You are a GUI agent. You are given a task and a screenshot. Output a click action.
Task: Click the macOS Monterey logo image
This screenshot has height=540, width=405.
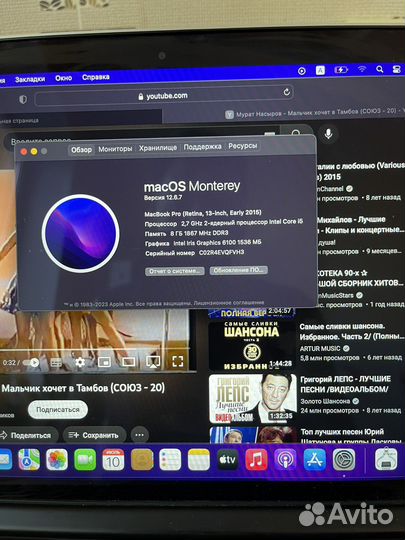click(x=81, y=233)
